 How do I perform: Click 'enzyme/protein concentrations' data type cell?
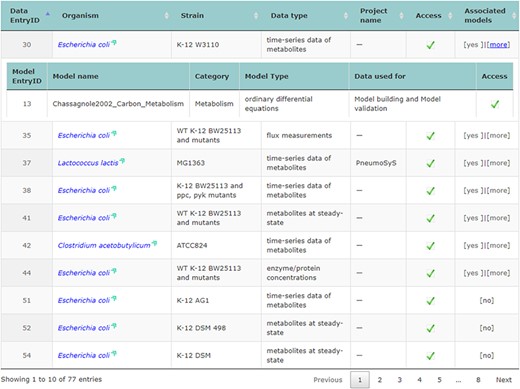point(306,273)
